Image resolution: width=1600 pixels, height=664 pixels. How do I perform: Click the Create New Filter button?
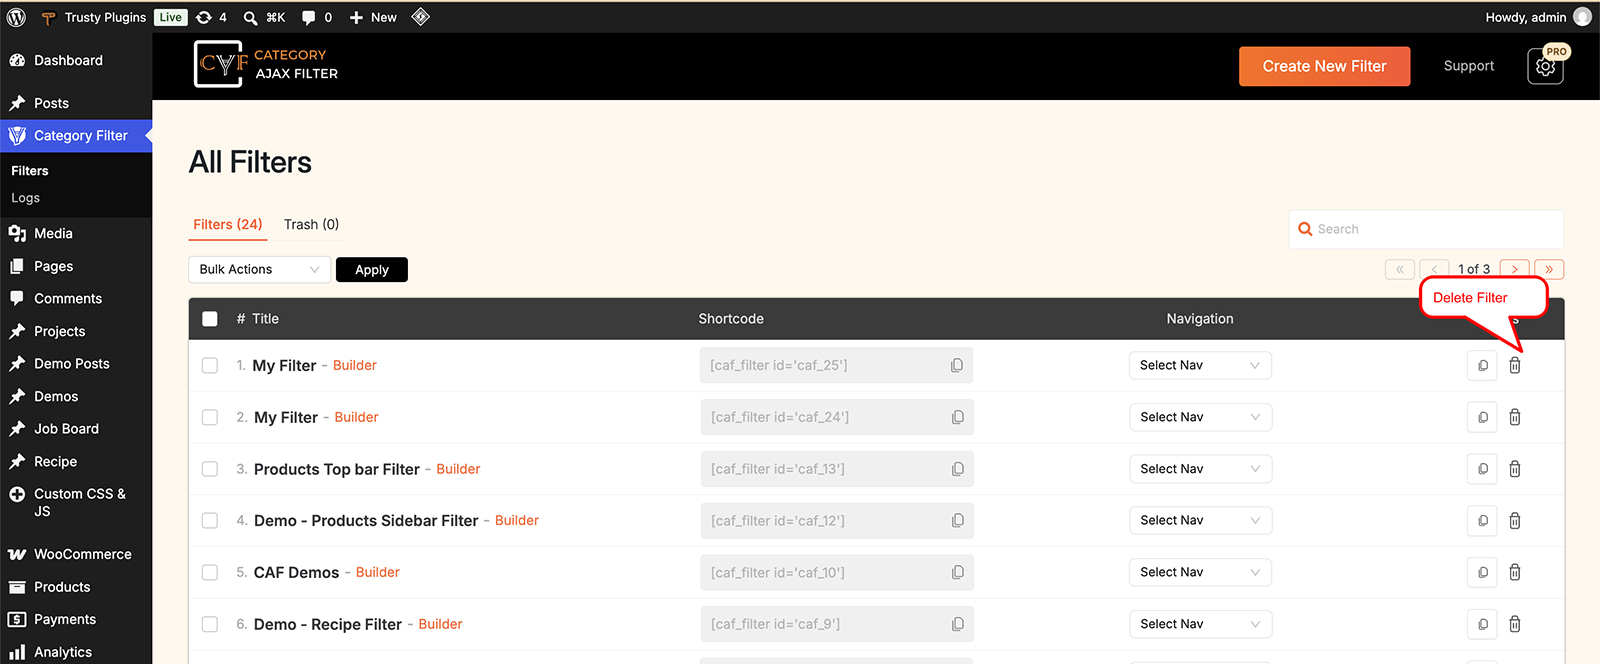(x=1324, y=66)
